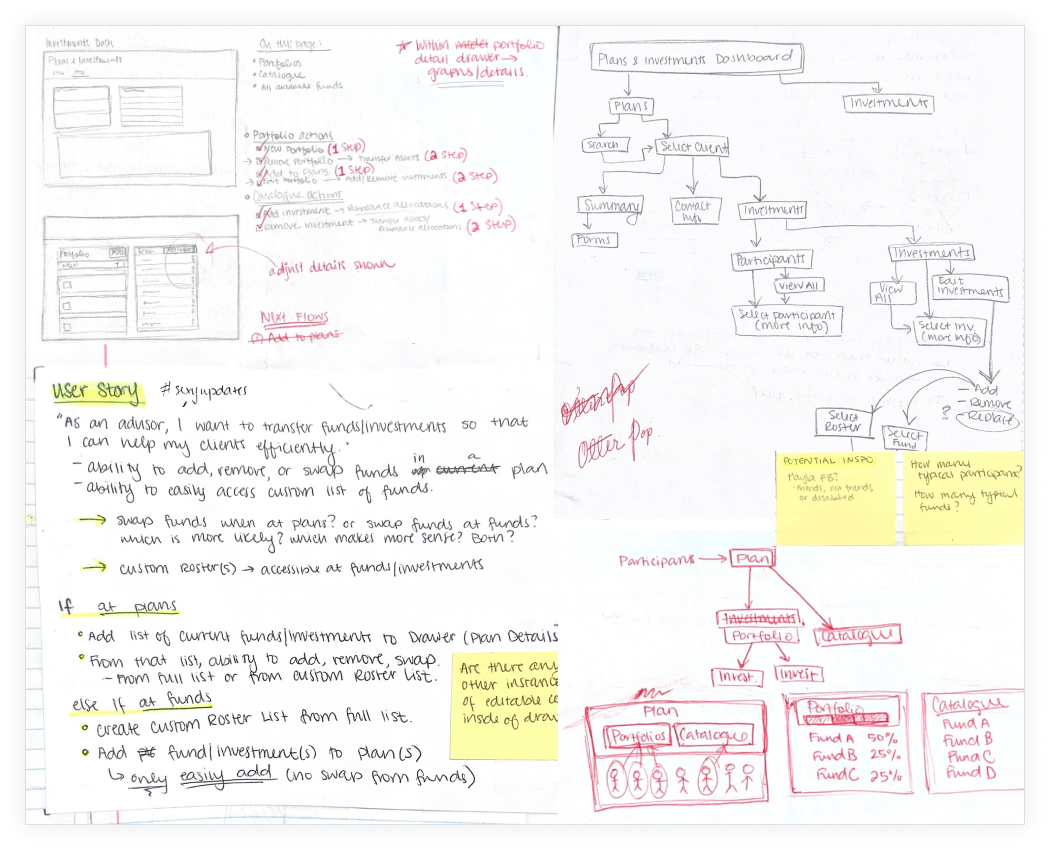
Task: Click the crossed-out 'Add to plans' item
Action: (x=296, y=338)
